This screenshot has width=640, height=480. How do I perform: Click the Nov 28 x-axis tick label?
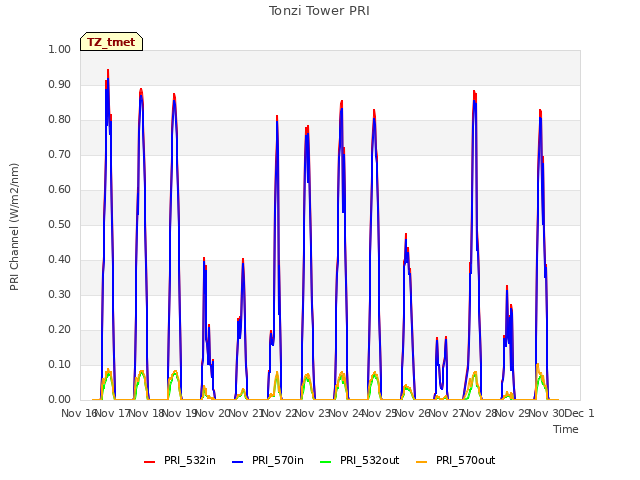[480, 413]
